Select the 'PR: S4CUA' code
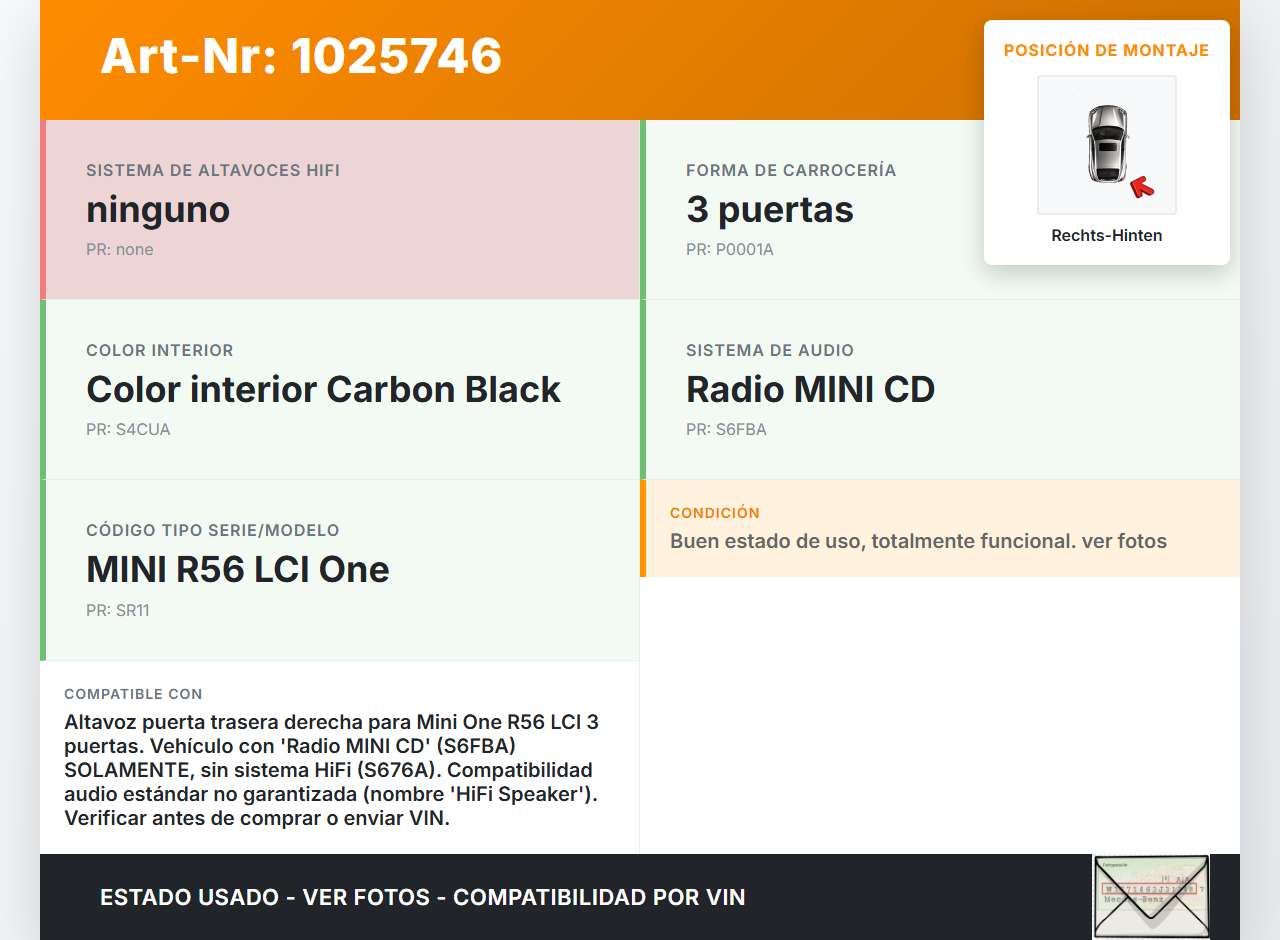Screen dimensions: 1280x940 128,430
